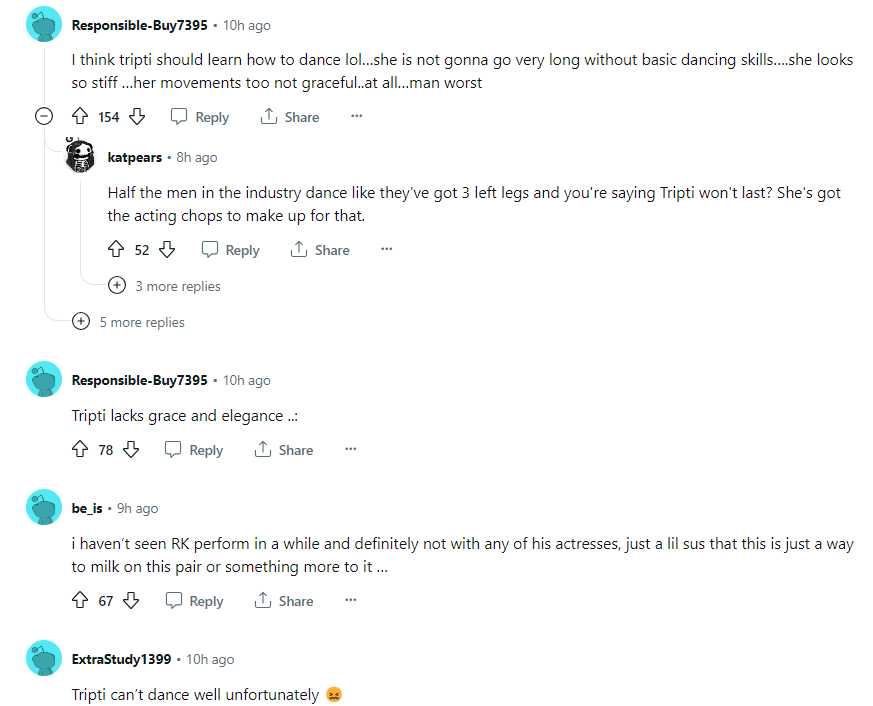
Task: Collapse the Responsible-Buy7395 comment thread
Action: point(44,117)
